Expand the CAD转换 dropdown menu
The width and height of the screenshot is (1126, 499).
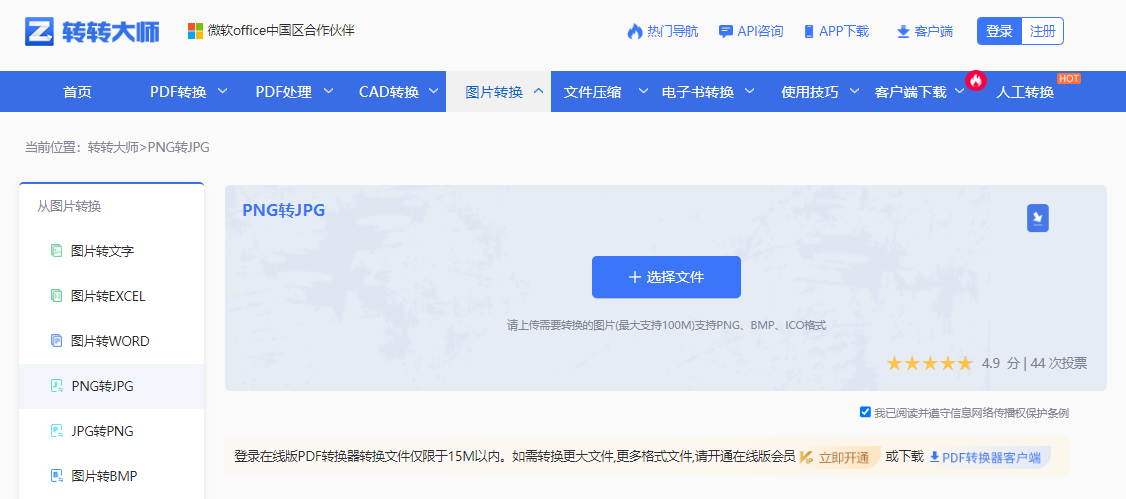coord(434,92)
